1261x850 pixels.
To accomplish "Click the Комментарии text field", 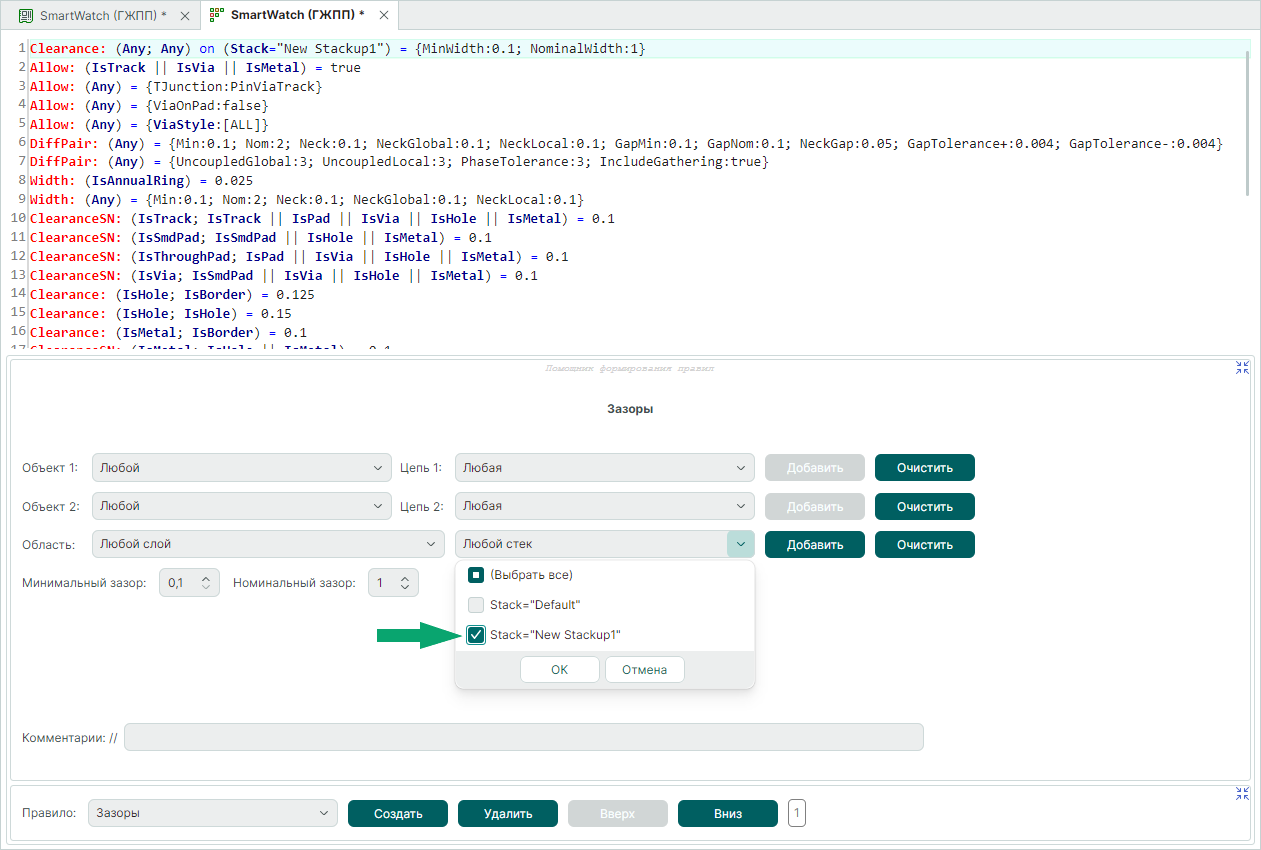I will click(523, 737).
